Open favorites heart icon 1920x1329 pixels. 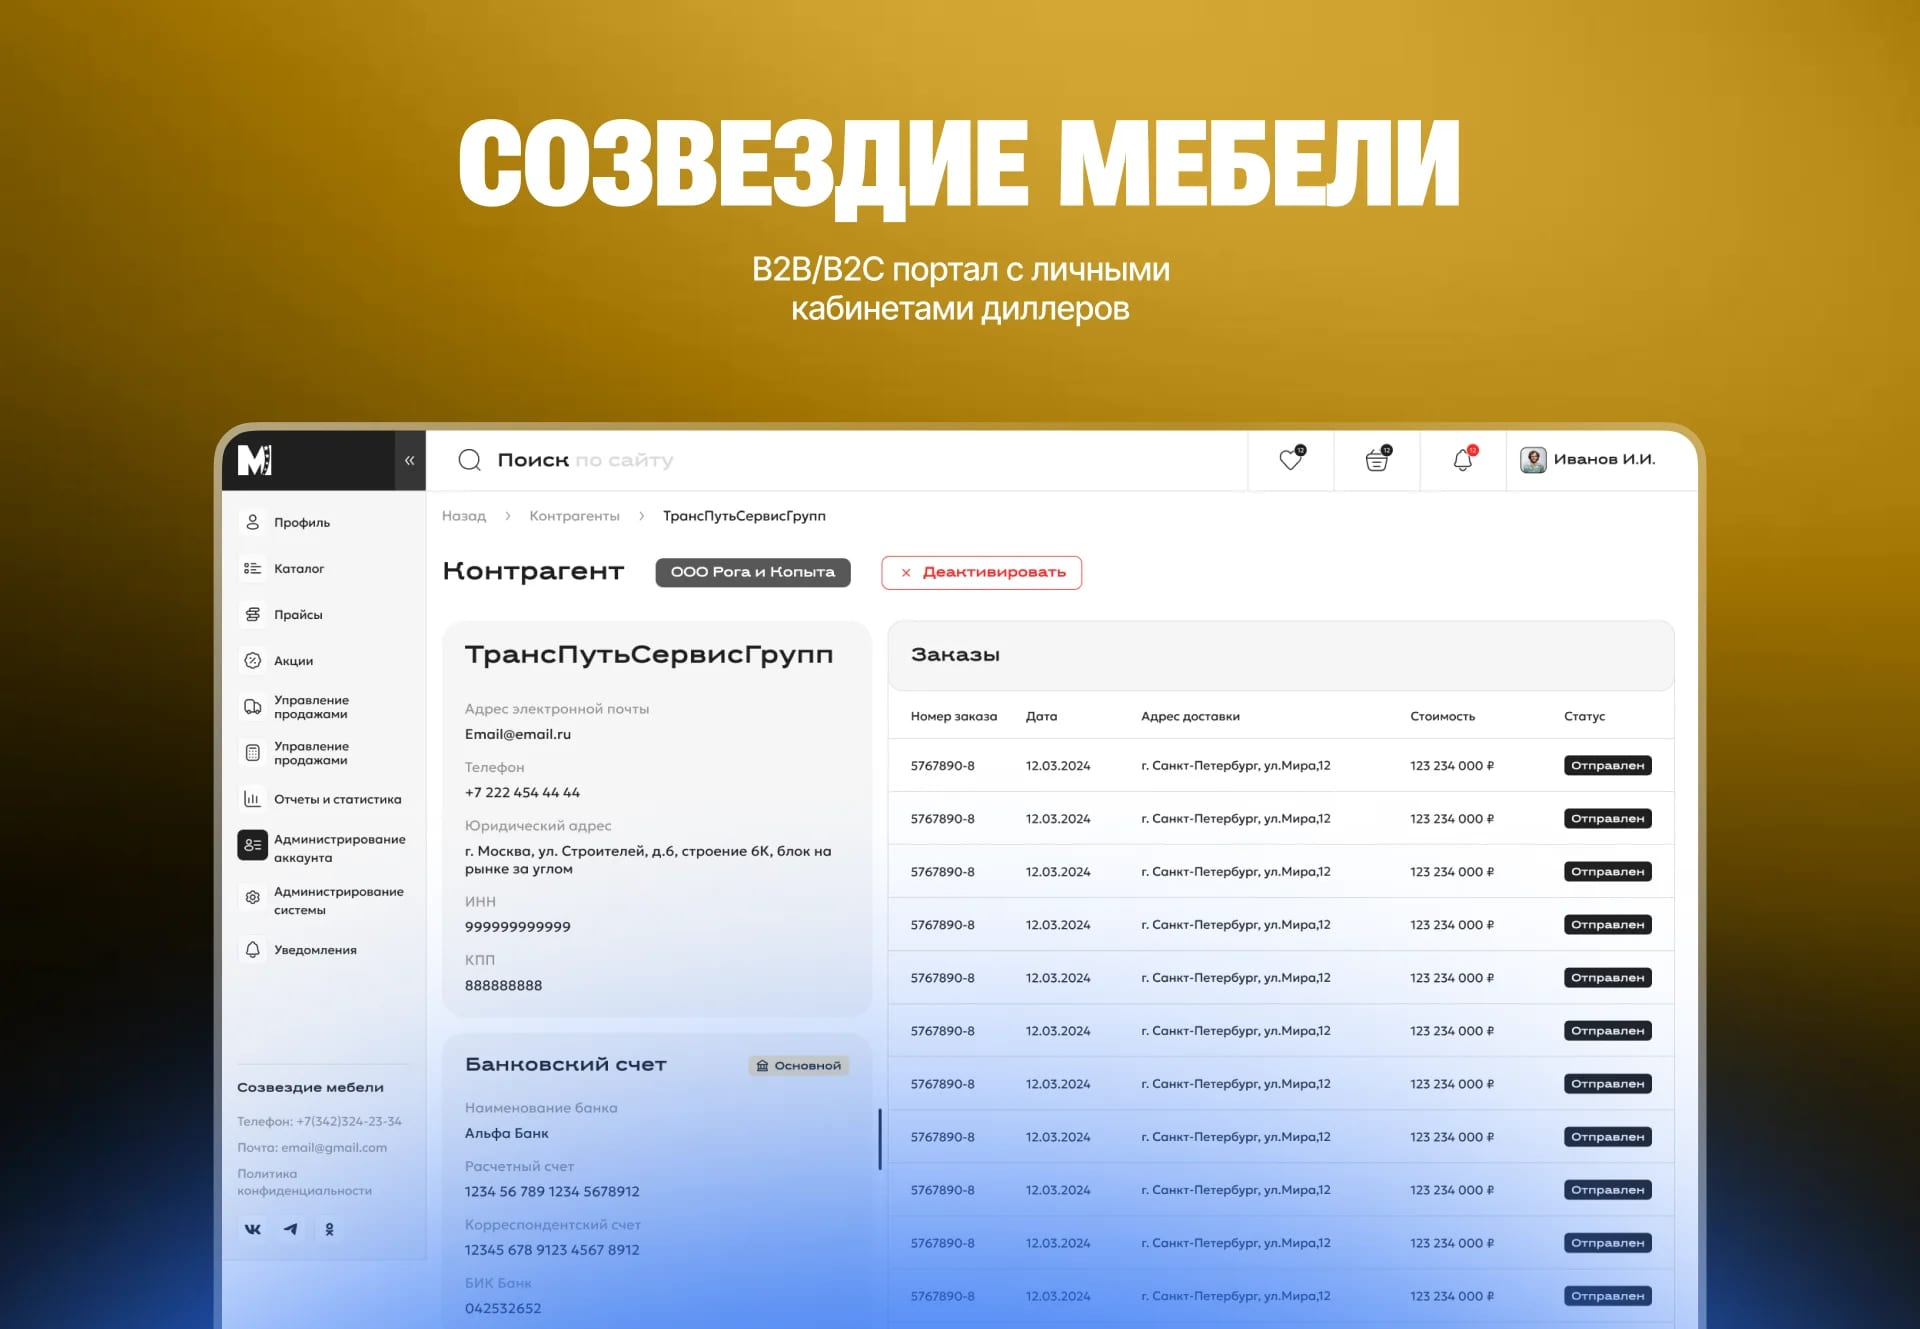click(1291, 459)
